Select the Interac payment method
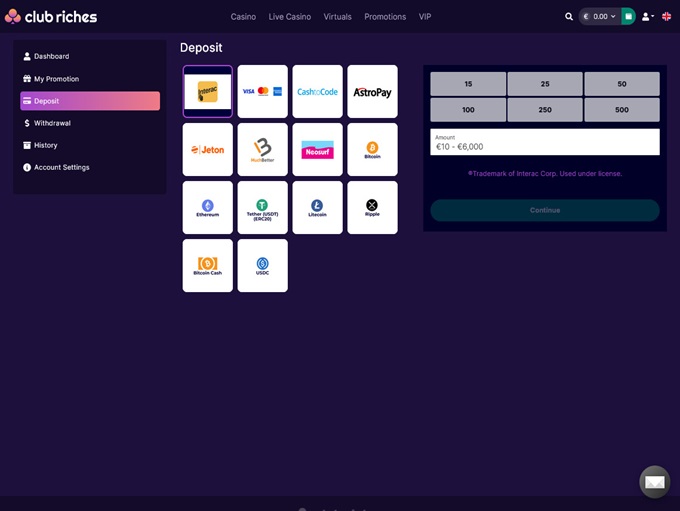The image size is (680, 511). (208, 91)
